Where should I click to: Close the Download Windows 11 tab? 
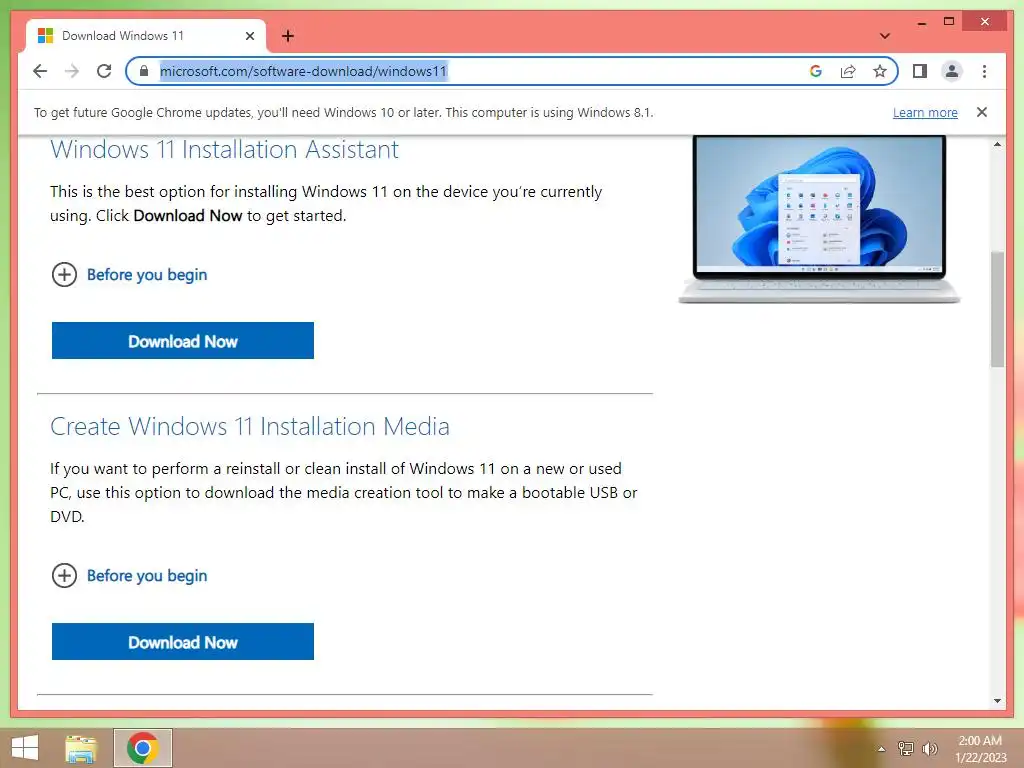(249, 36)
